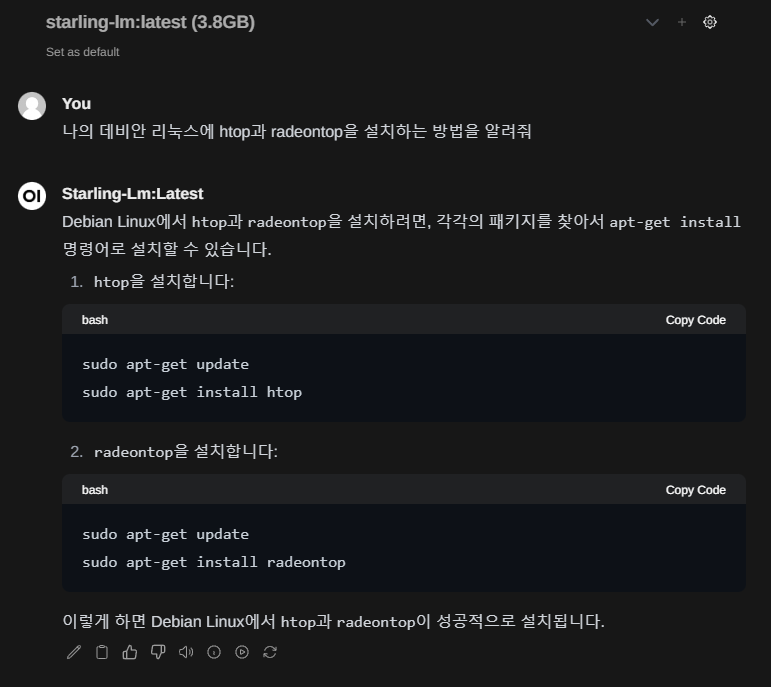Click the Starling-Lm model avatar icon

(32, 195)
